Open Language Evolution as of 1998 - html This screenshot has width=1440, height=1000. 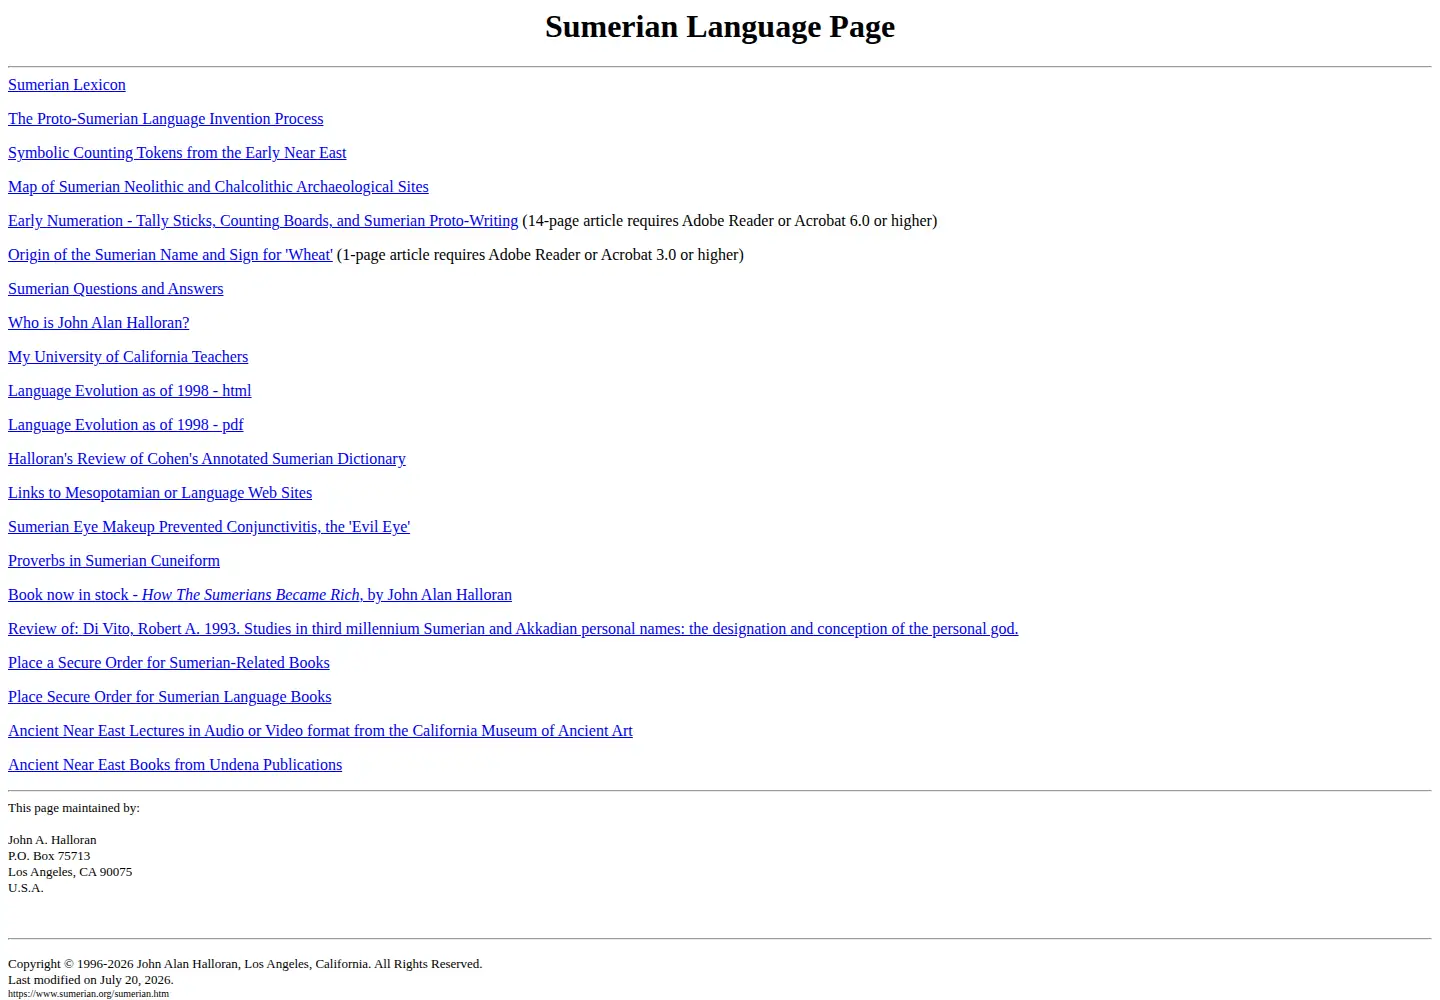tap(130, 391)
